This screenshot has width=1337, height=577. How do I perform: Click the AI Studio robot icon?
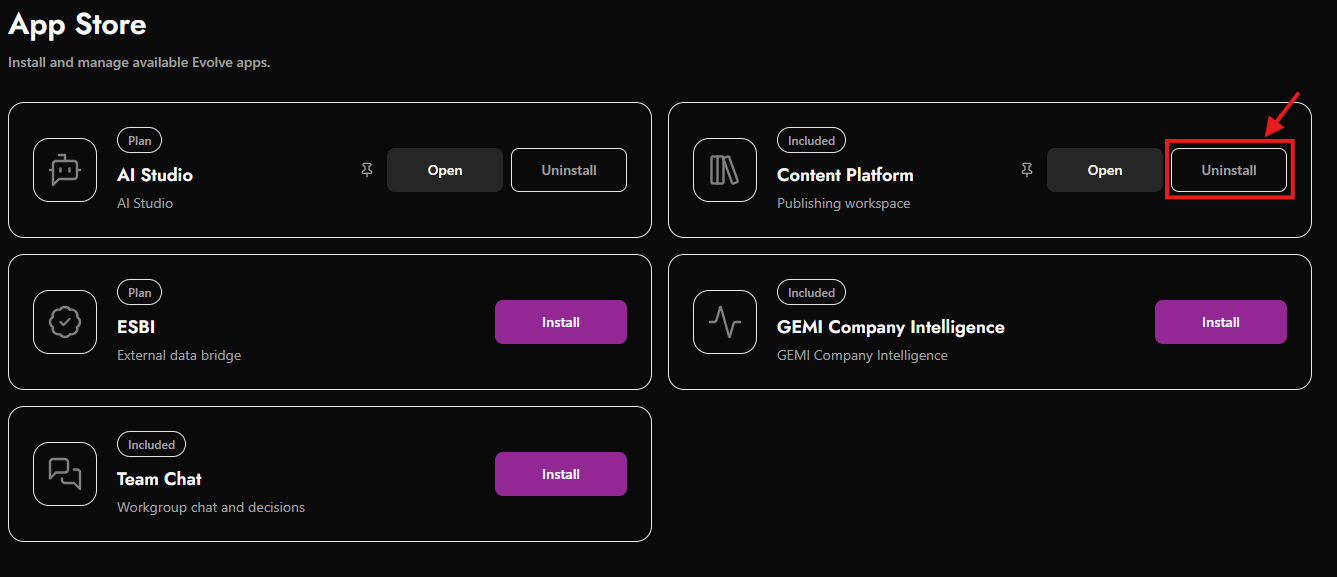pos(65,170)
